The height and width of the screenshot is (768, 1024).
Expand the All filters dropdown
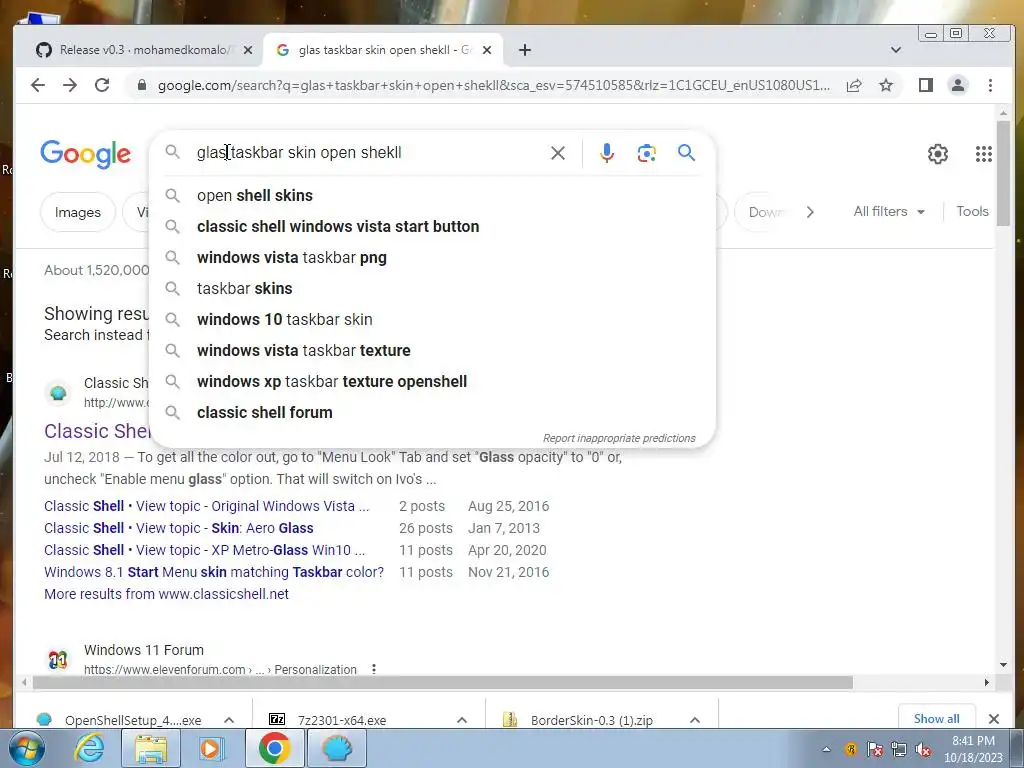[x=889, y=212]
